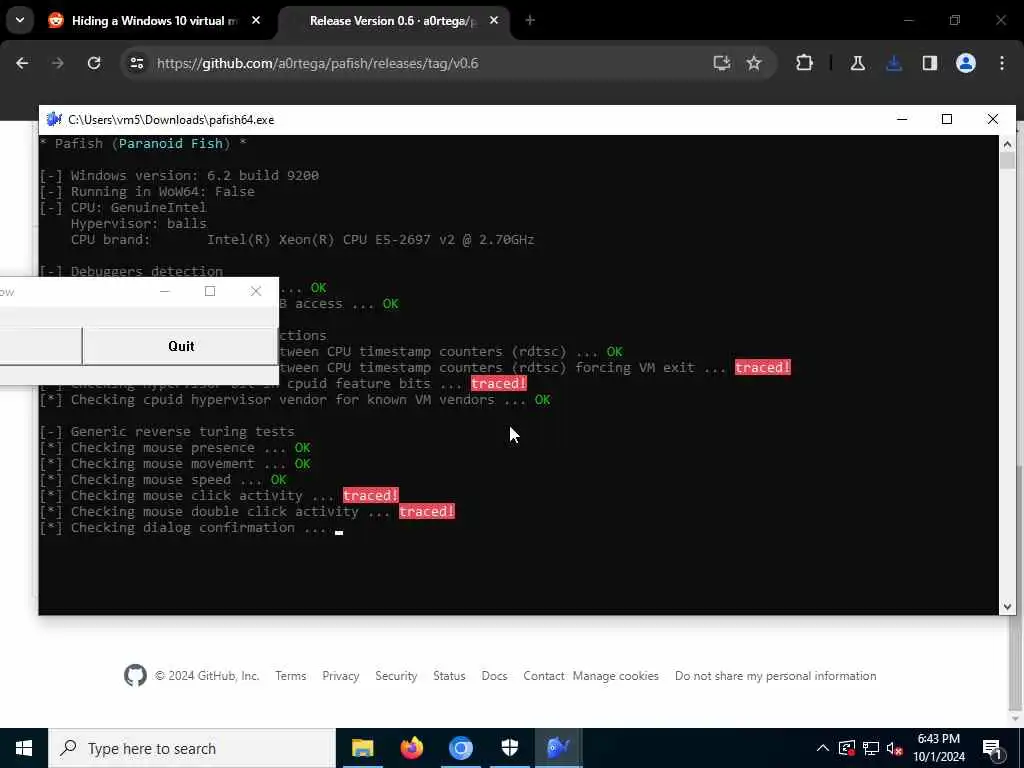This screenshot has width=1024, height=768.
Task: Reload the current page
Action: (94, 63)
